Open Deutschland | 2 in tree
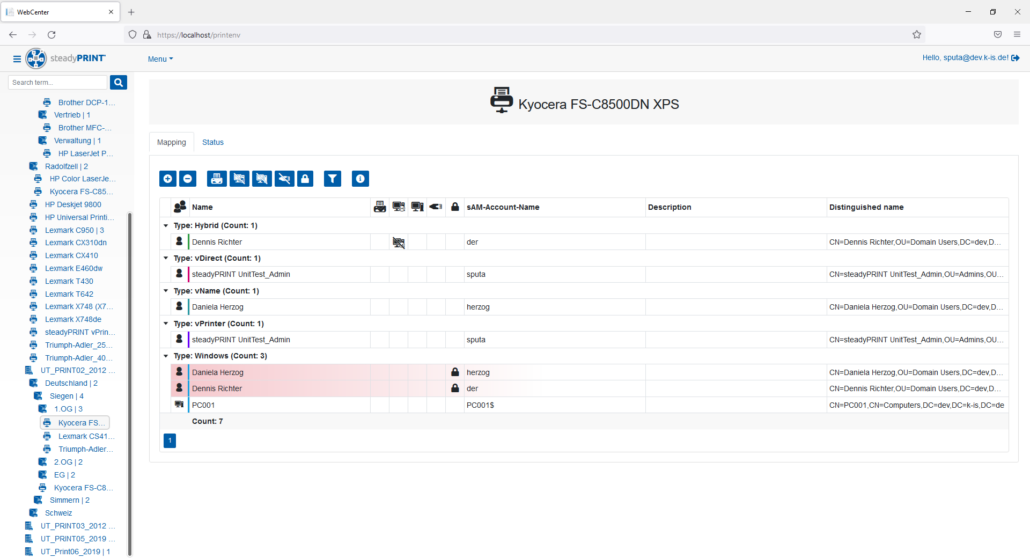The height and width of the screenshot is (558, 1030). pos(71,383)
